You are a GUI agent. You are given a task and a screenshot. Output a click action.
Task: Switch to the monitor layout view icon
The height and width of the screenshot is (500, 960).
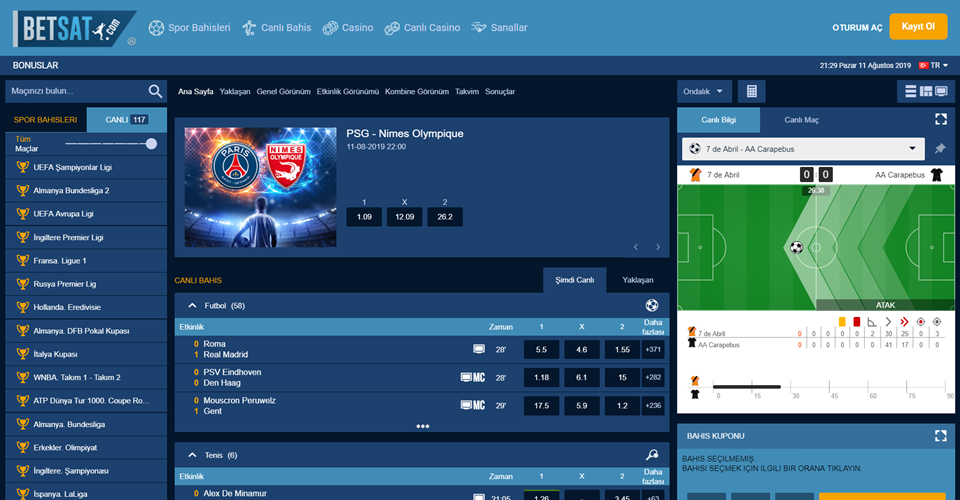[x=941, y=92]
